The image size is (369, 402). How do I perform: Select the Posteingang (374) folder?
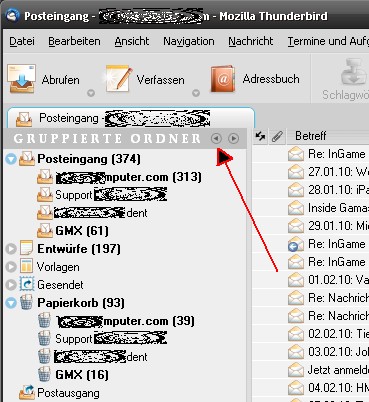89,159
